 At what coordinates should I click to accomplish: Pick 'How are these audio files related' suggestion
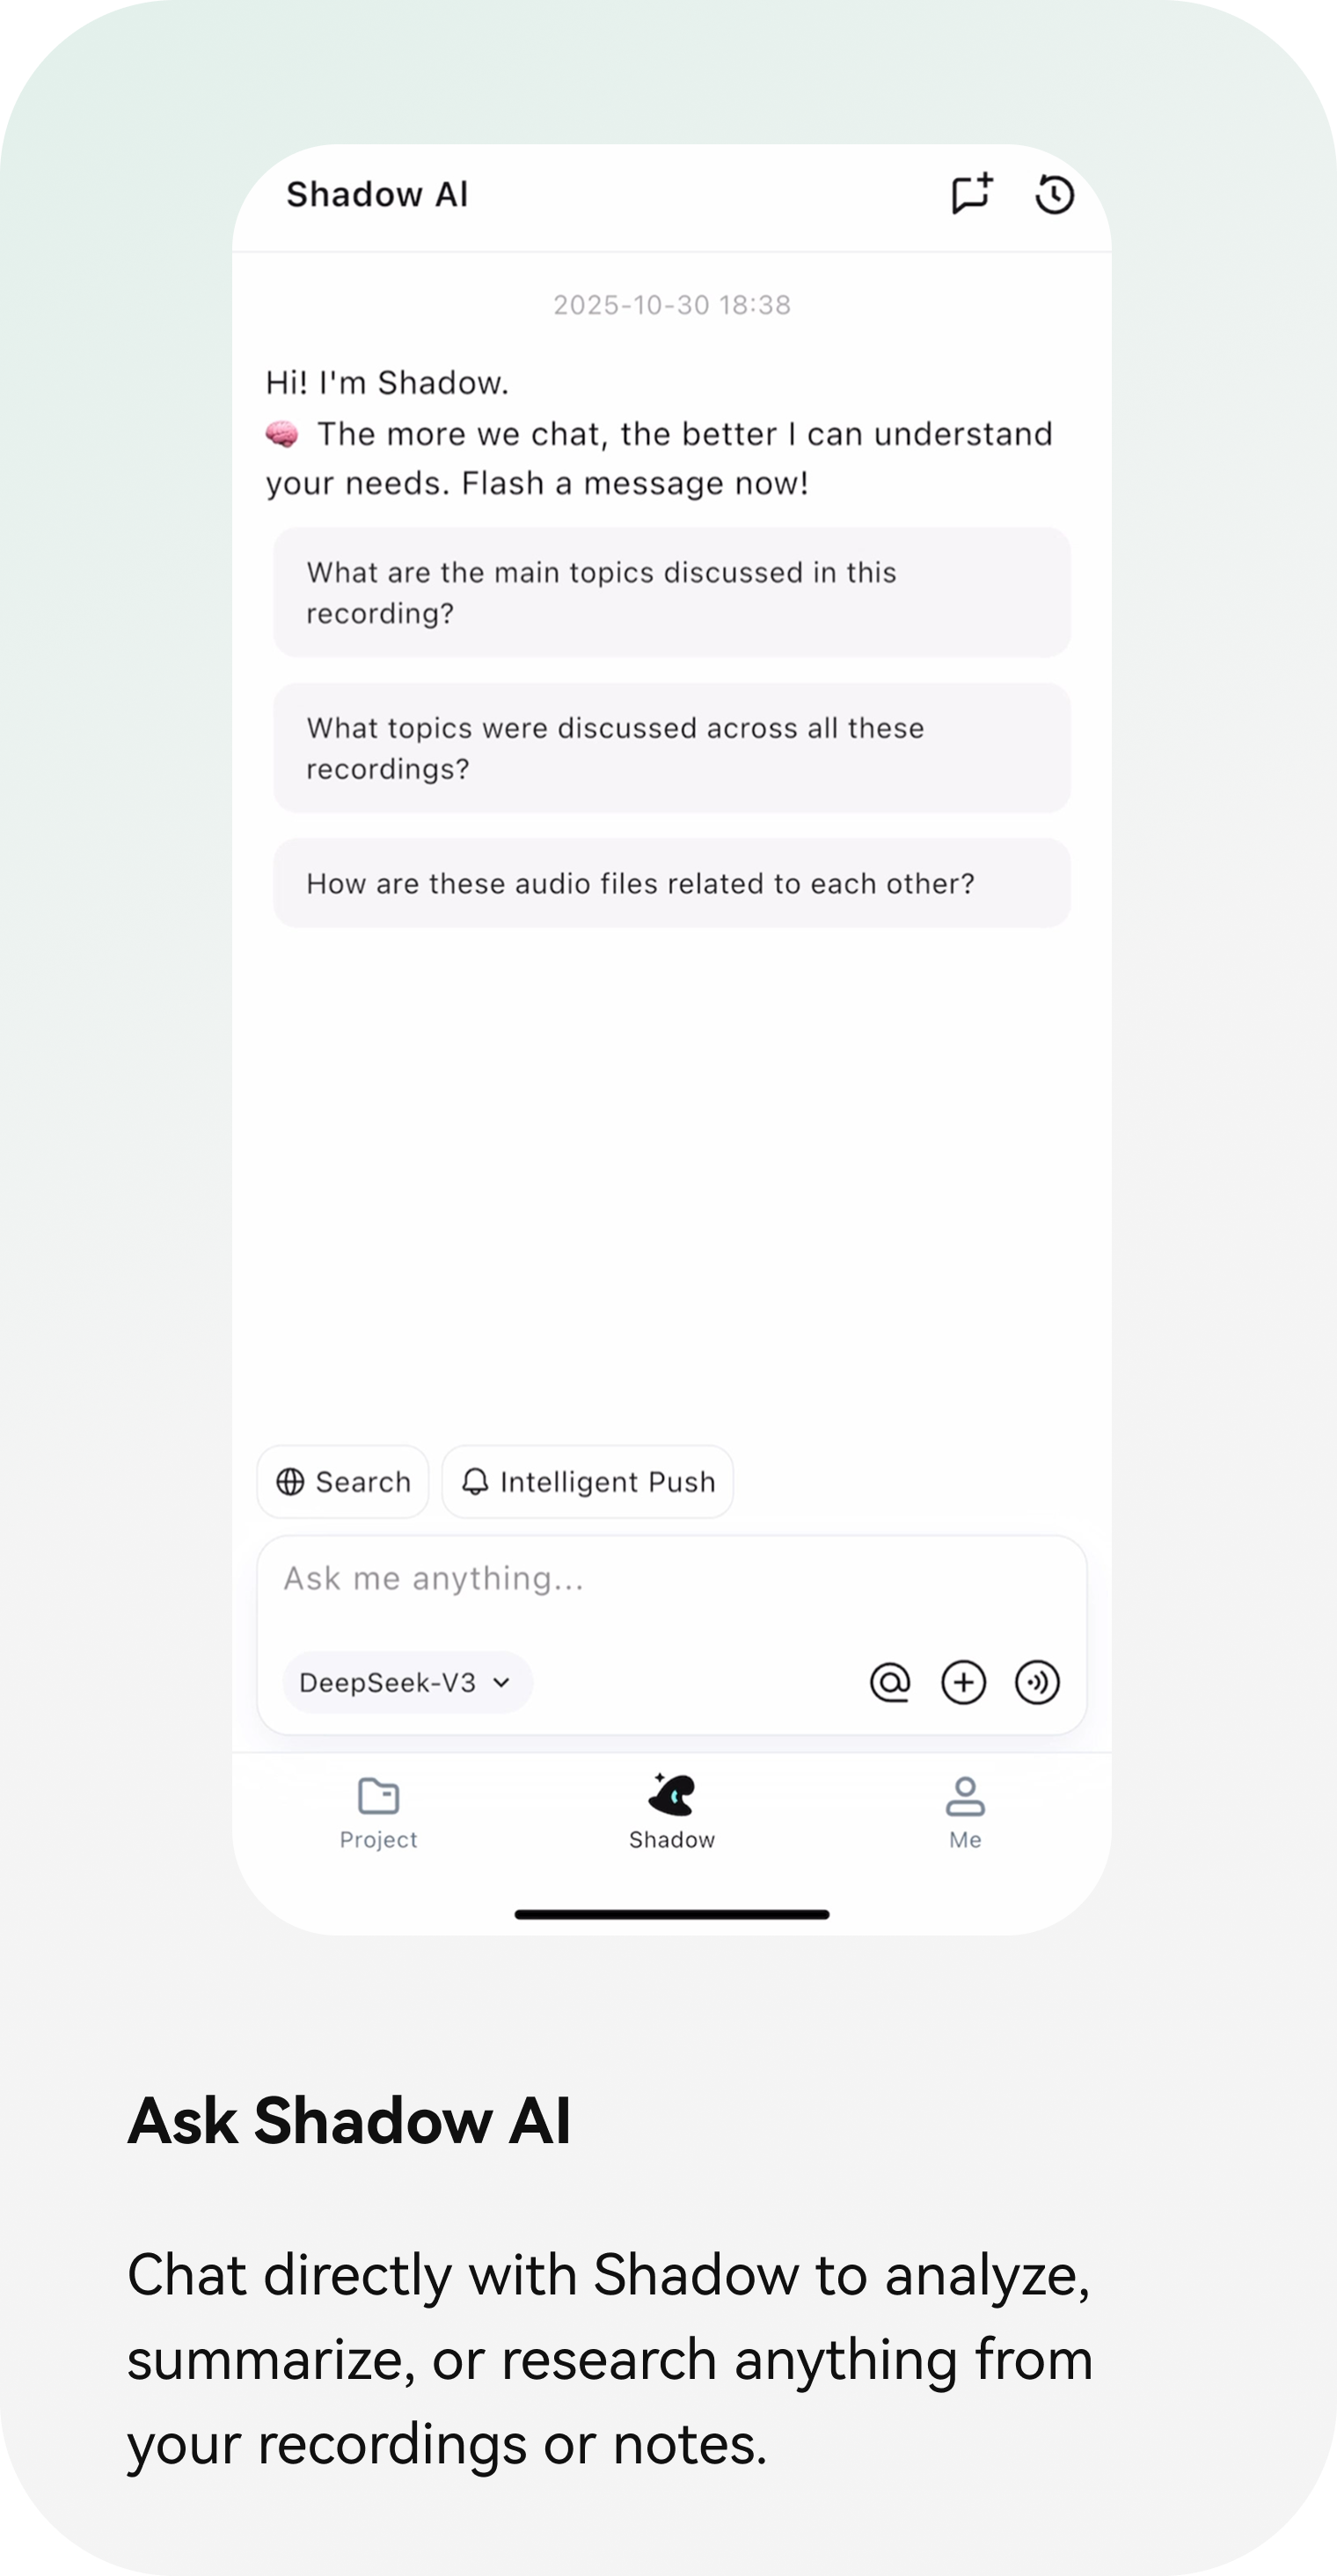point(672,883)
